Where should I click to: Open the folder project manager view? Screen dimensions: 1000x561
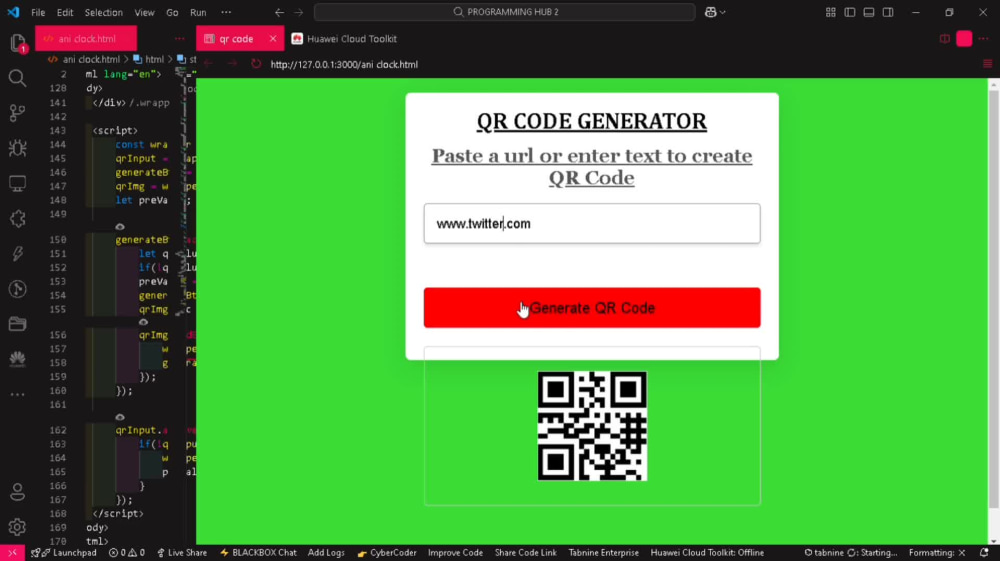[18, 324]
